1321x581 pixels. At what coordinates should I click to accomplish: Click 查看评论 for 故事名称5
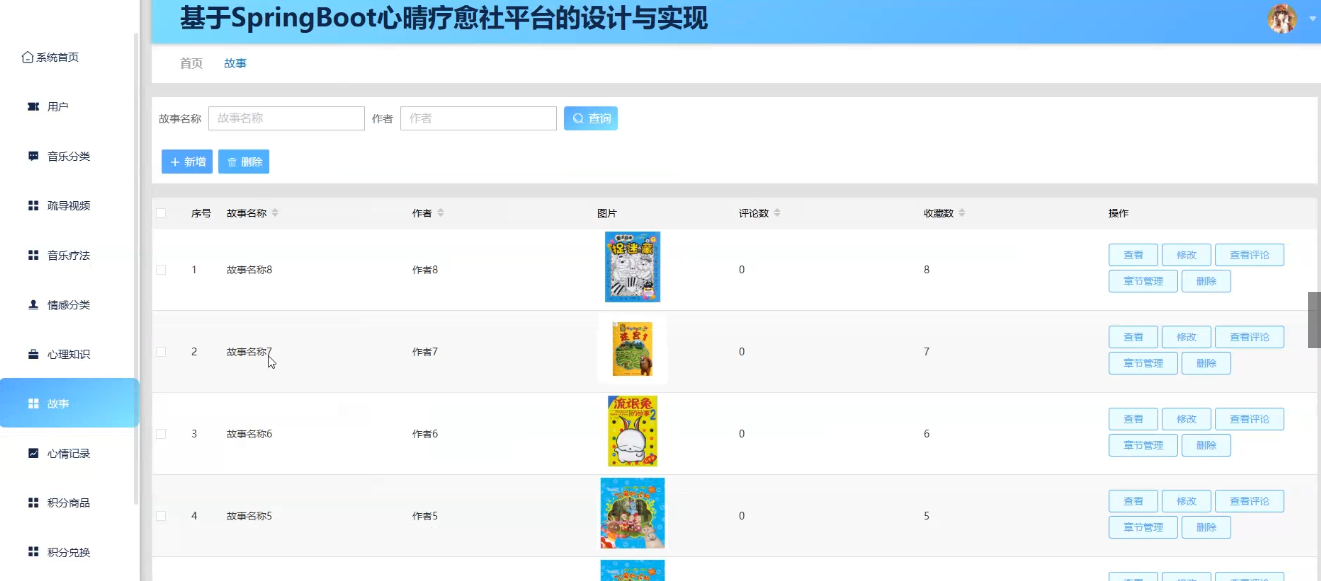click(1249, 501)
